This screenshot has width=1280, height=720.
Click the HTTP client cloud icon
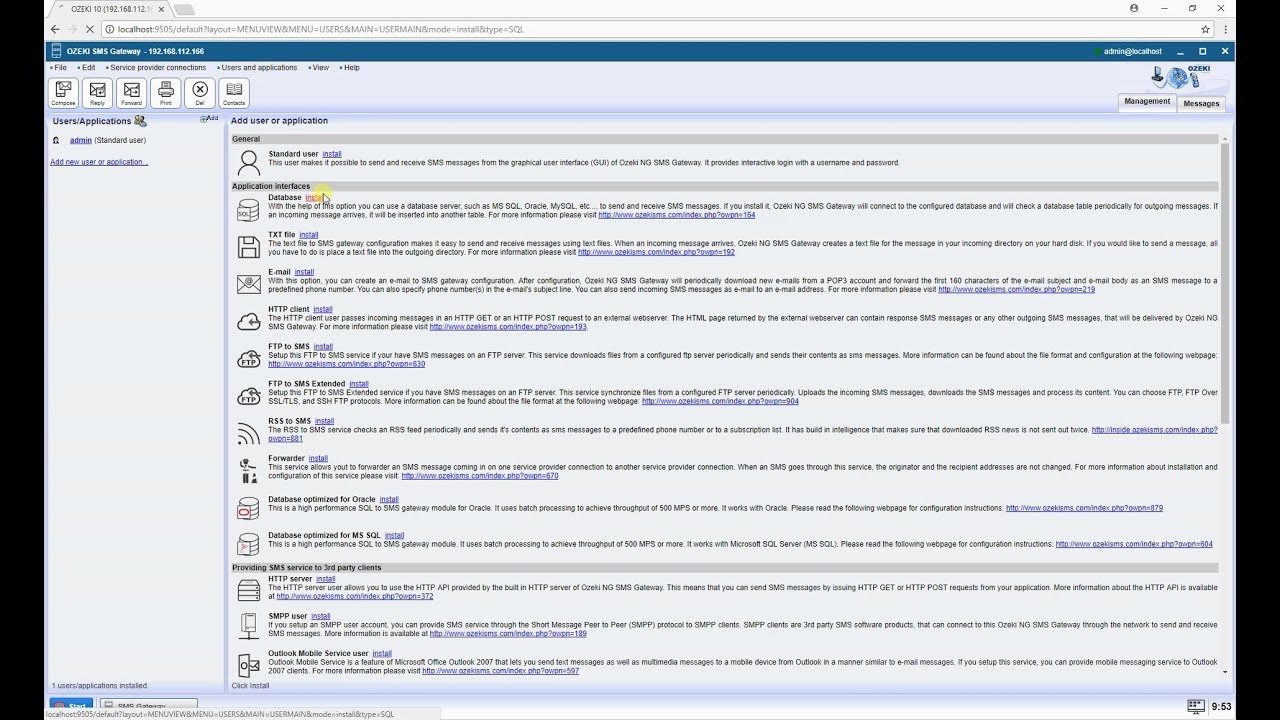point(248,321)
